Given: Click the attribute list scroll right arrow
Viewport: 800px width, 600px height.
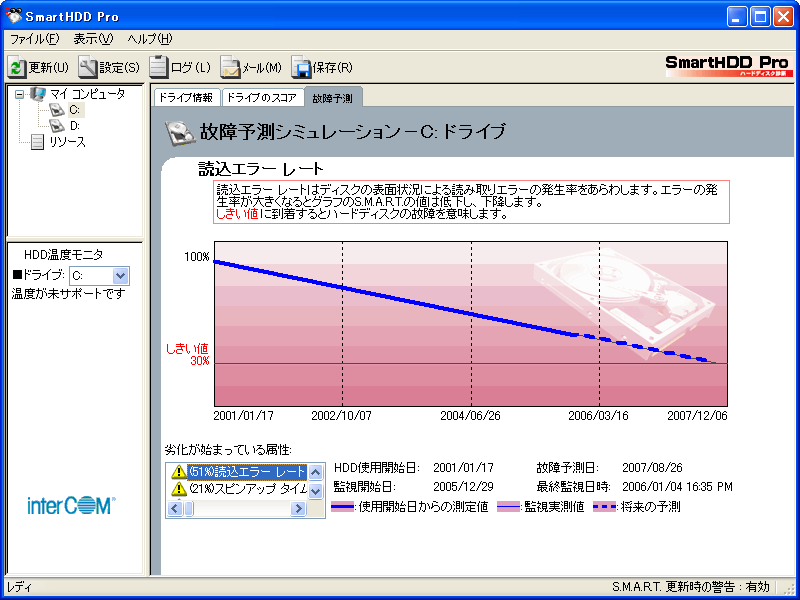Looking at the screenshot, I should 298,508.
